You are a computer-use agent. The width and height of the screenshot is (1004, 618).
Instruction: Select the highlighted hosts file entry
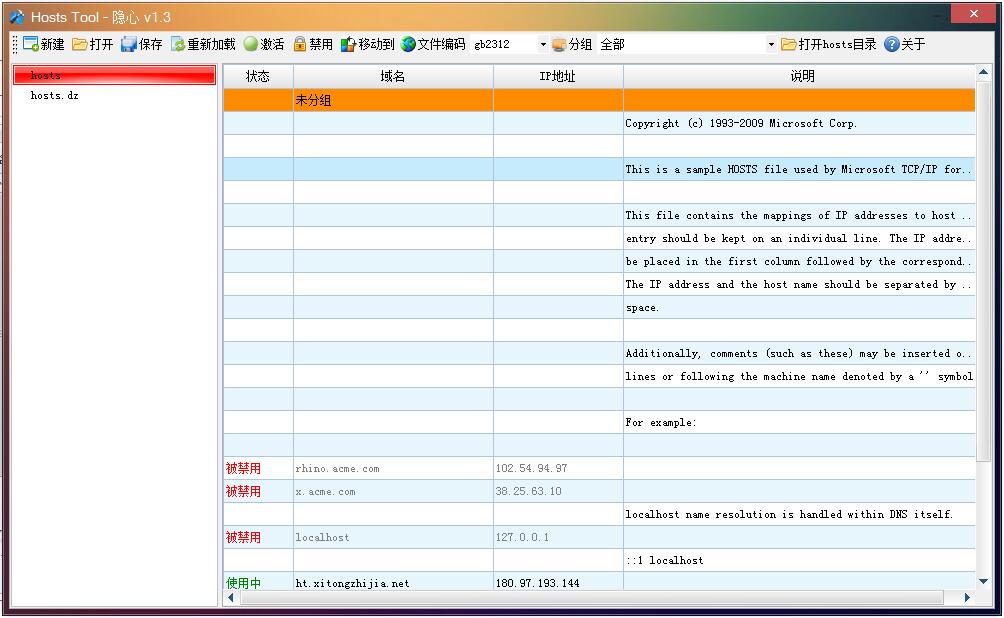point(114,76)
